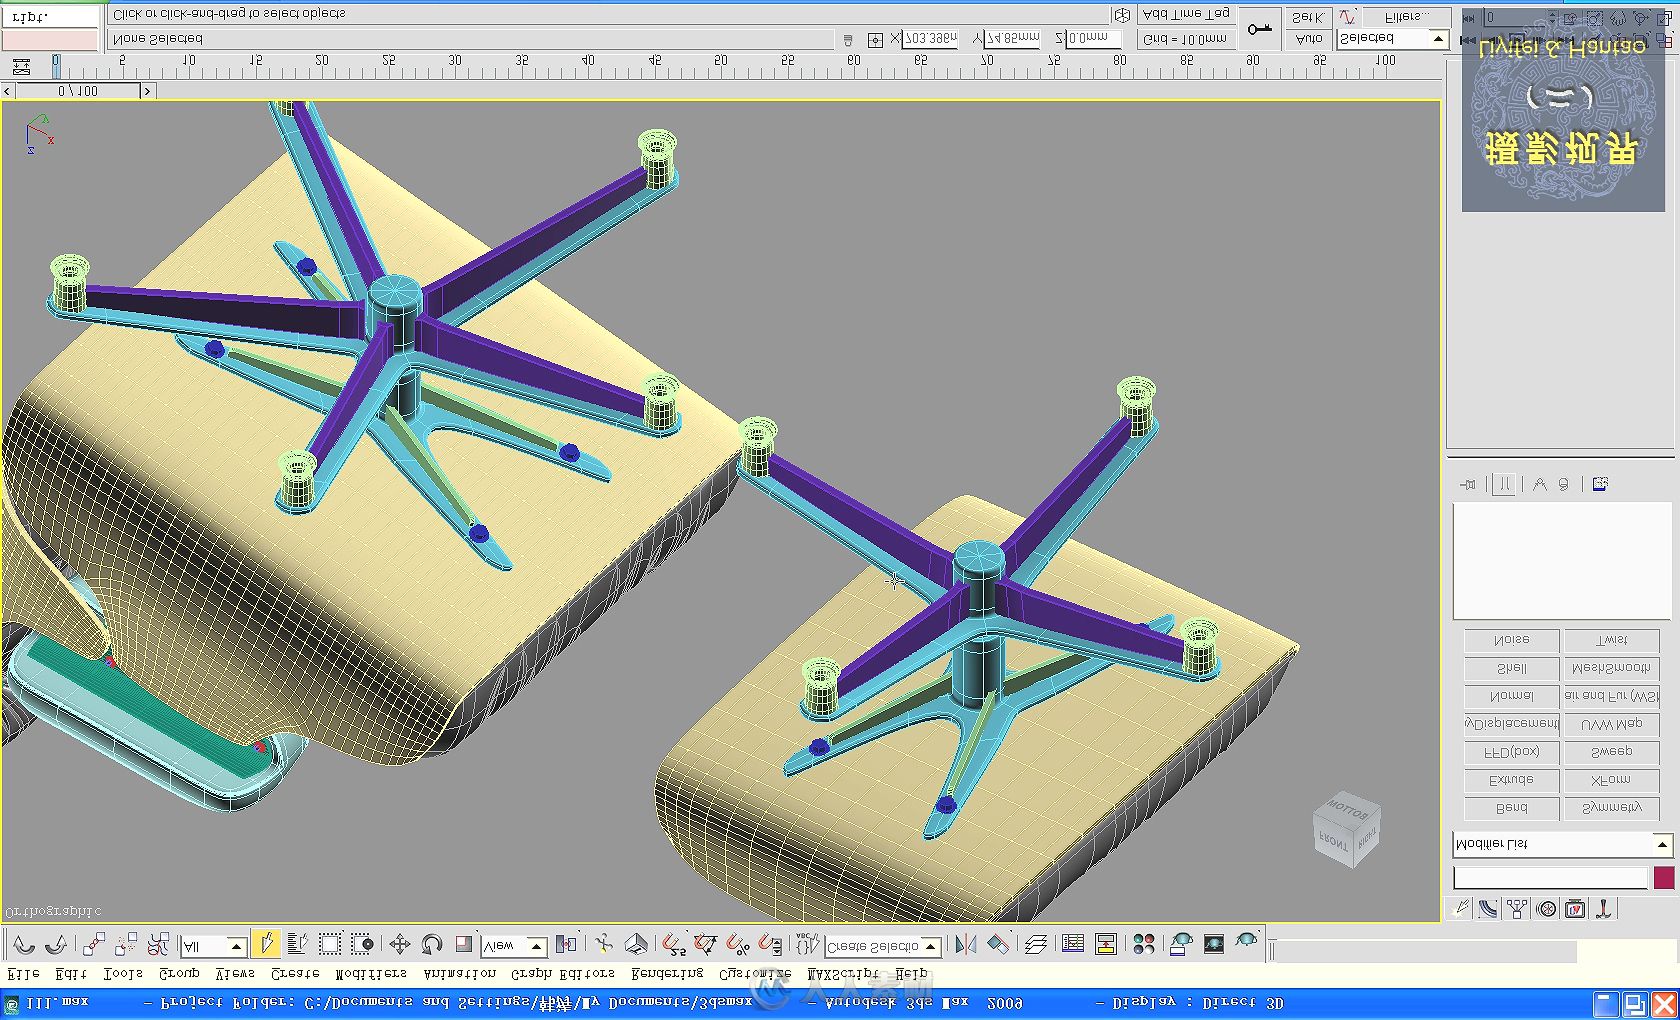1680x1020 pixels.
Task: Activate the Select and Manipulate tool
Action: pyautogui.click(x=603, y=944)
